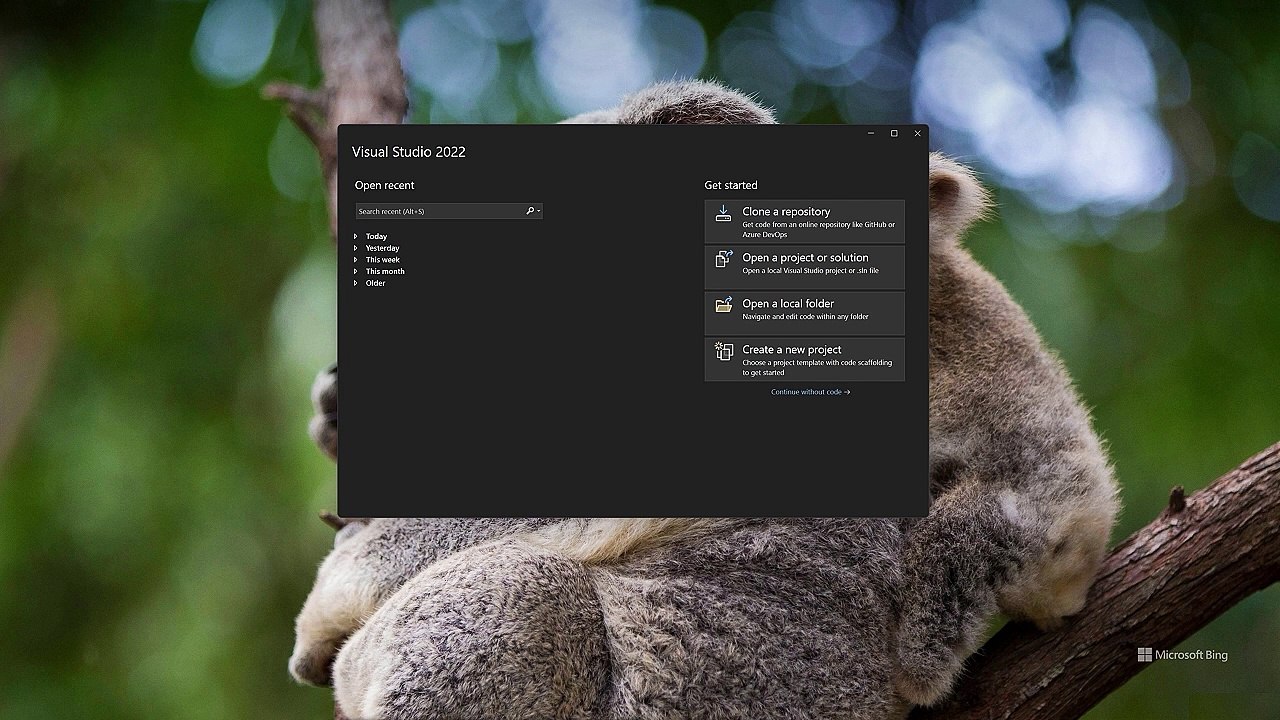Click the Clone a repository download icon
Image resolution: width=1280 pixels, height=720 pixels.
pyautogui.click(x=723, y=213)
